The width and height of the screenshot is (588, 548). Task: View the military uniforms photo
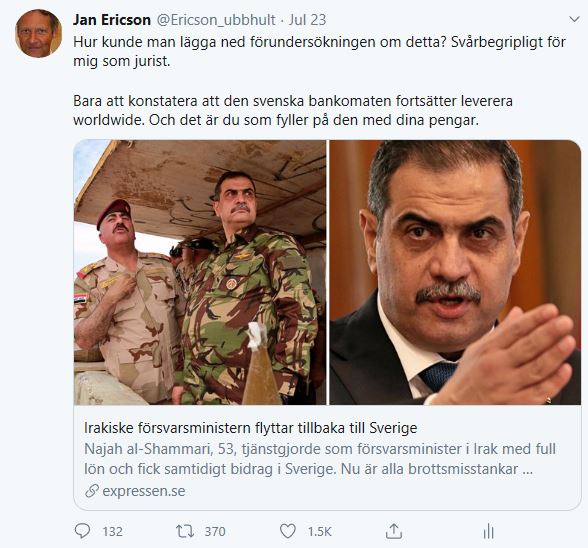tap(200, 272)
